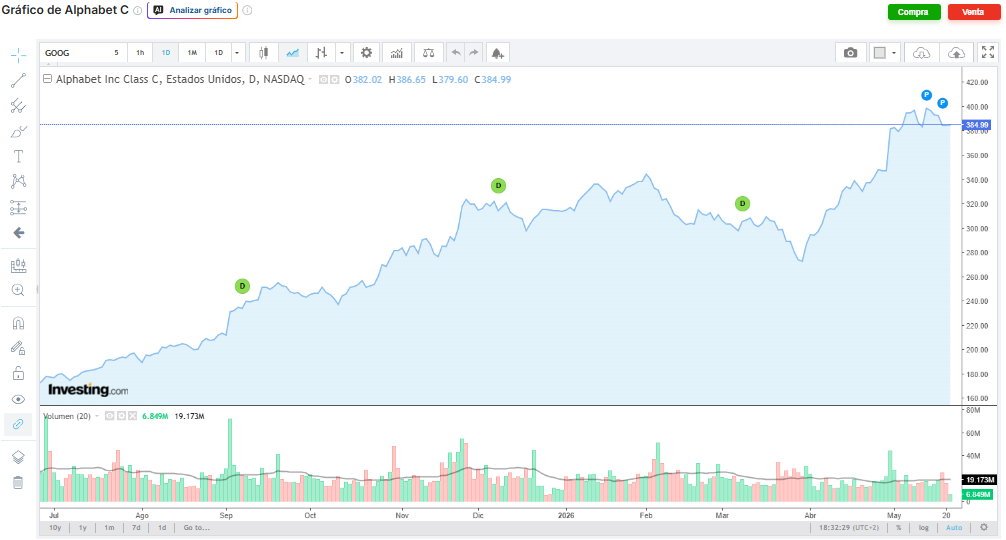Open info icon beside Analizar gráfico
This screenshot has width=1006, height=540.
coord(248,10)
